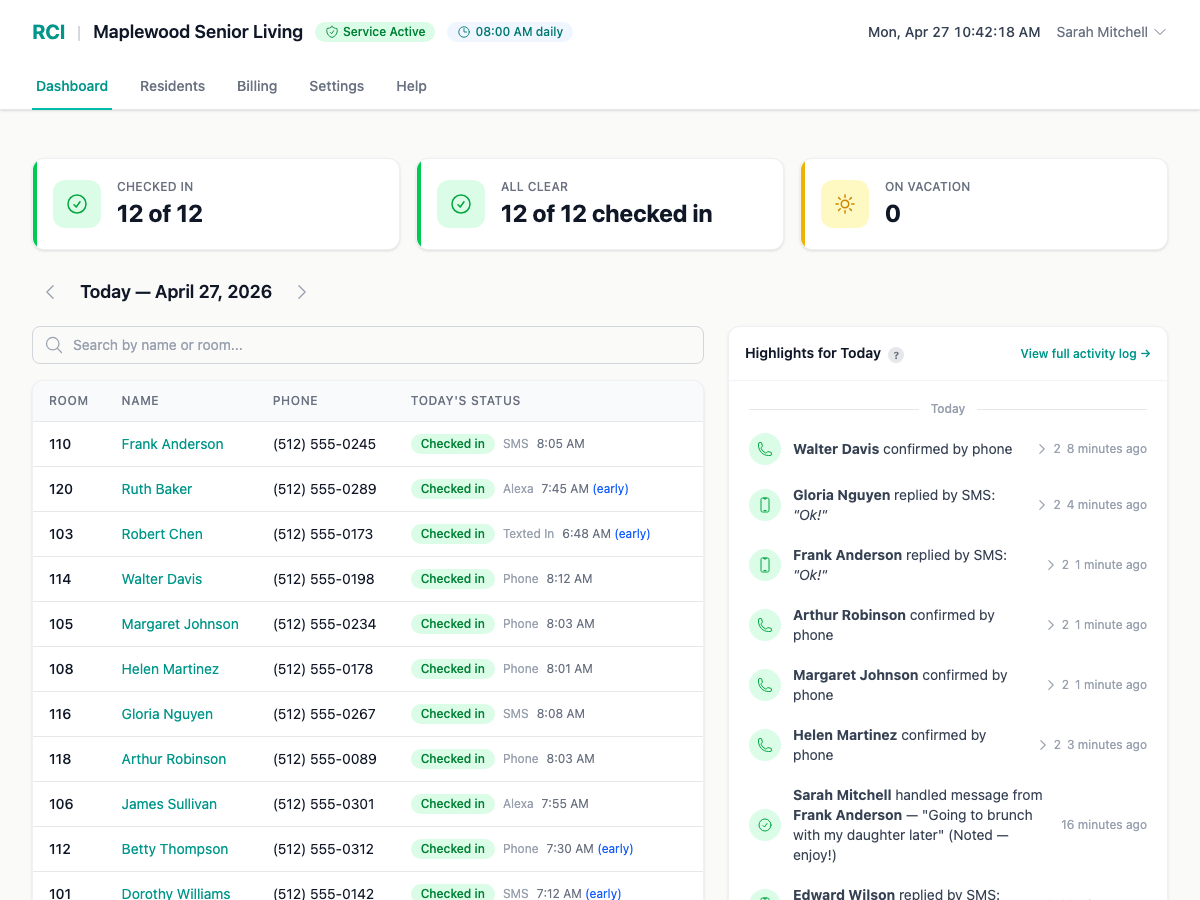Click the search by name or room field
1200x900 pixels.
368,345
